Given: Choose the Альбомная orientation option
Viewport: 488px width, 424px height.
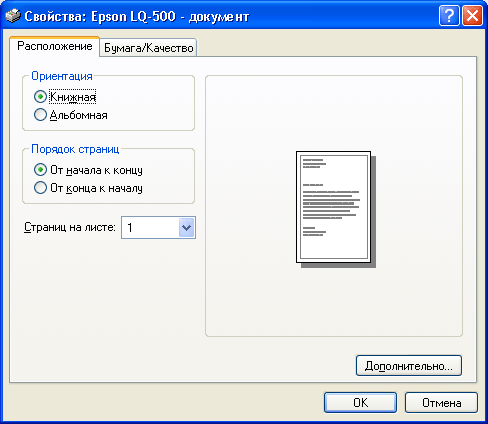Looking at the screenshot, I should click(40, 115).
